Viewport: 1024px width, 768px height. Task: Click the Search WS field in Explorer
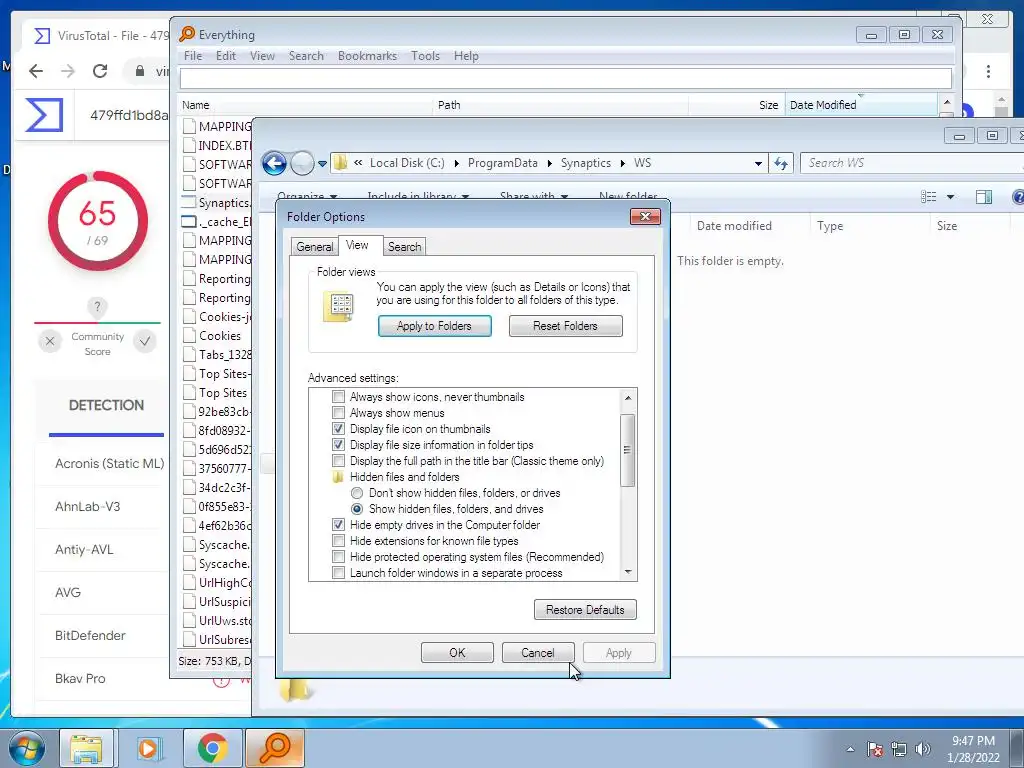click(x=913, y=163)
